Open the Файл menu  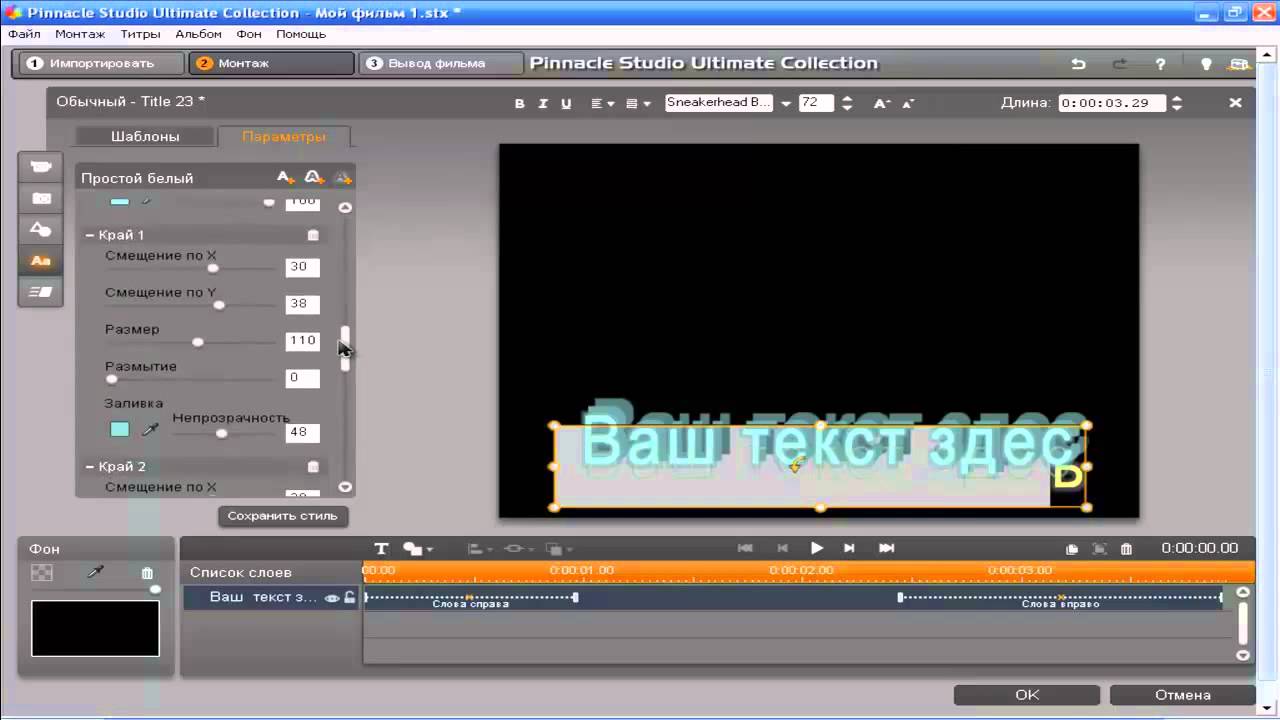pyautogui.click(x=24, y=34)
